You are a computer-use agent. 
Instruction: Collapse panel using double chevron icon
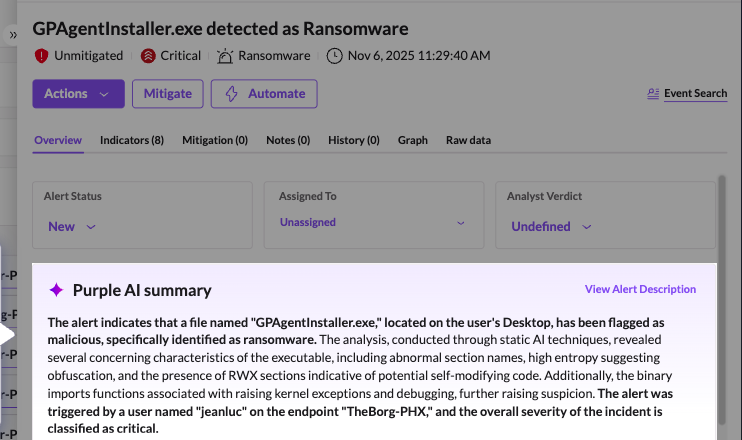point(14,34)
